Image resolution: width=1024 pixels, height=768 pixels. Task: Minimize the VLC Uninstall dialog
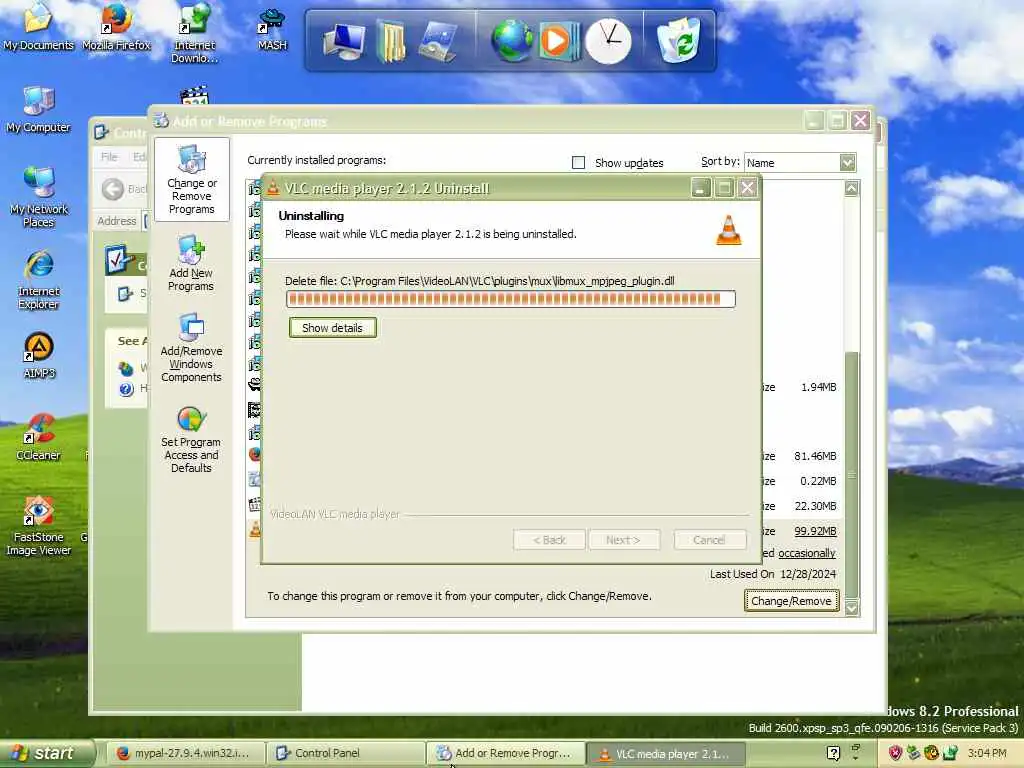coord(700,188)
